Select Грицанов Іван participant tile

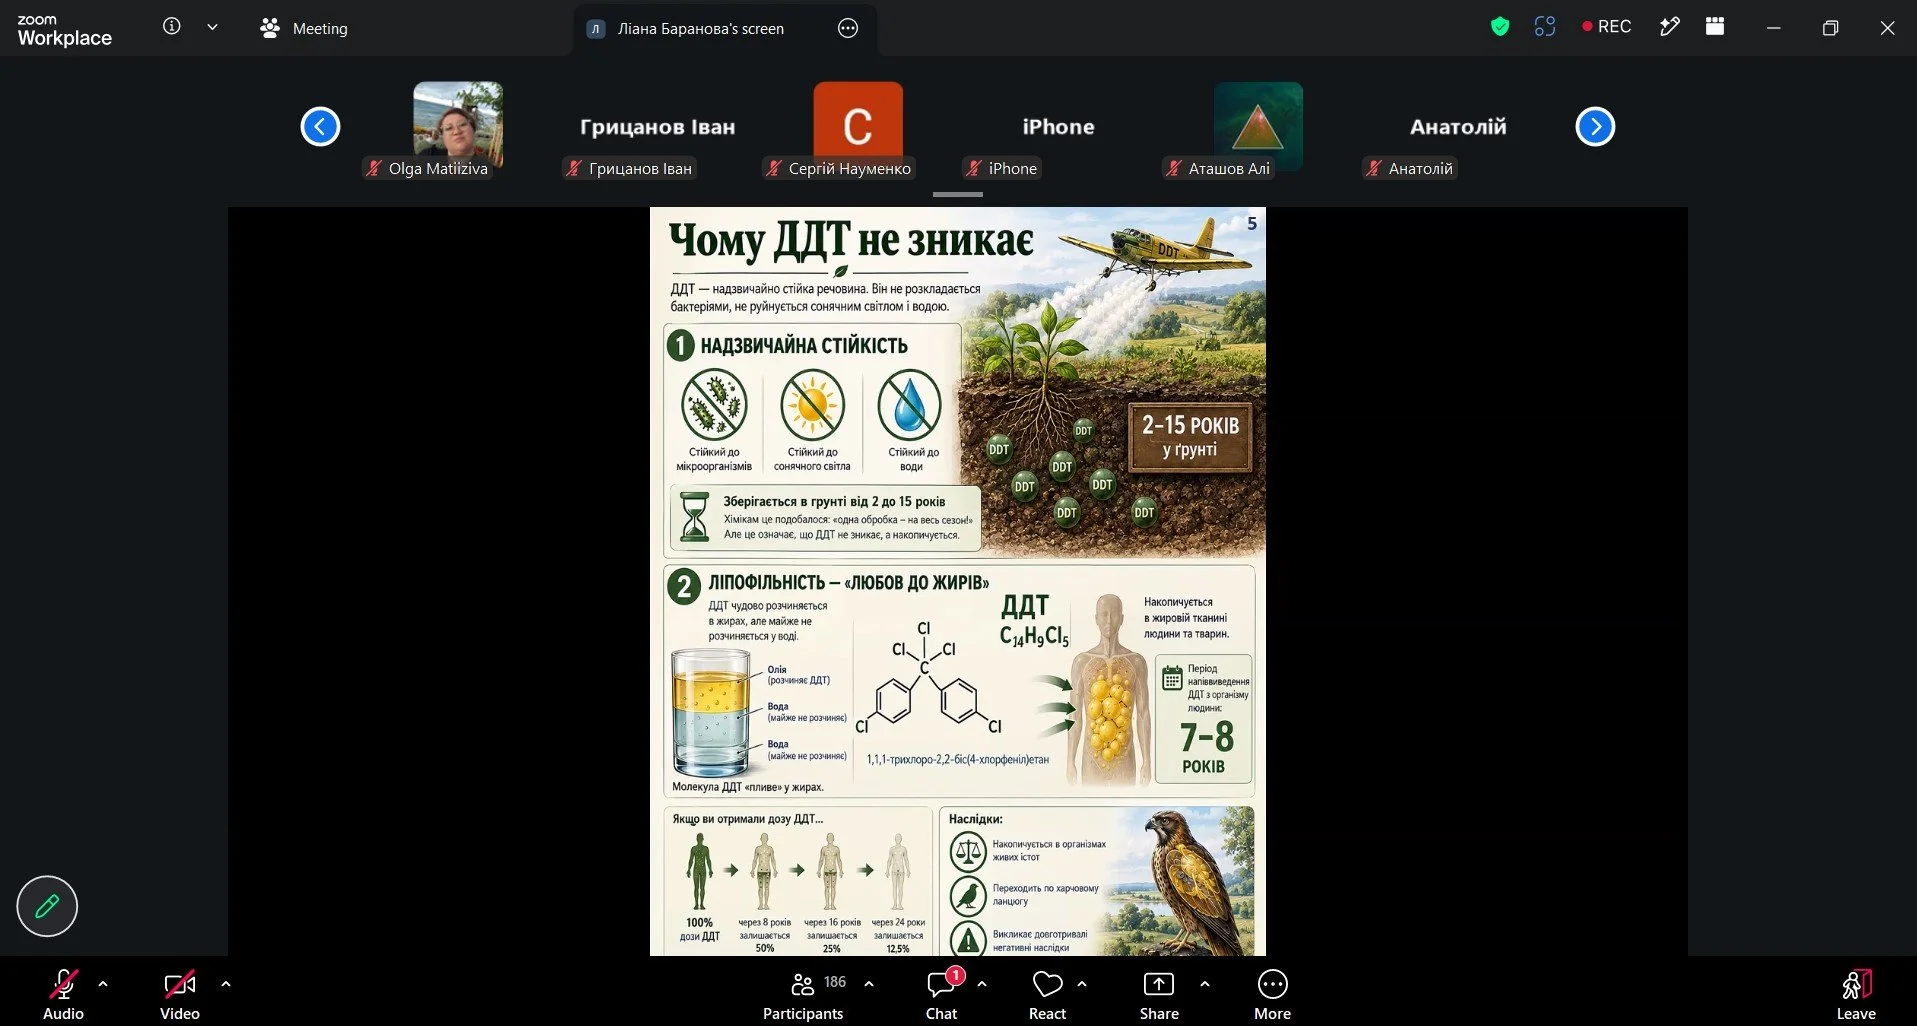[658, 127]
